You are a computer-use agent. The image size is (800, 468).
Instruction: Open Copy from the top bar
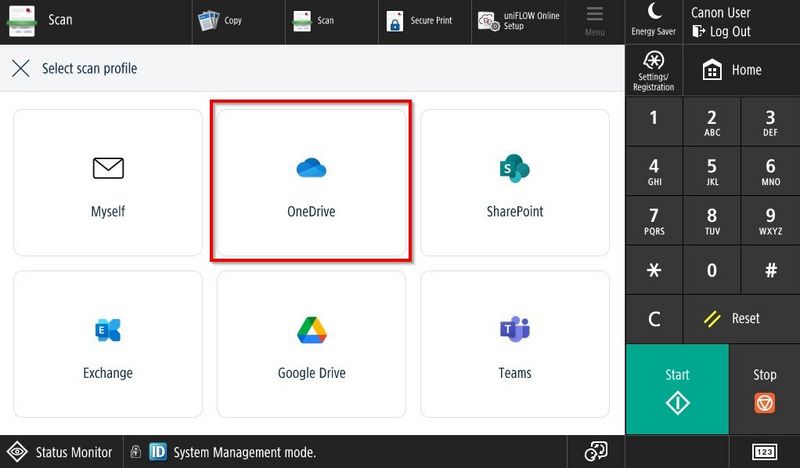(221, 20)
